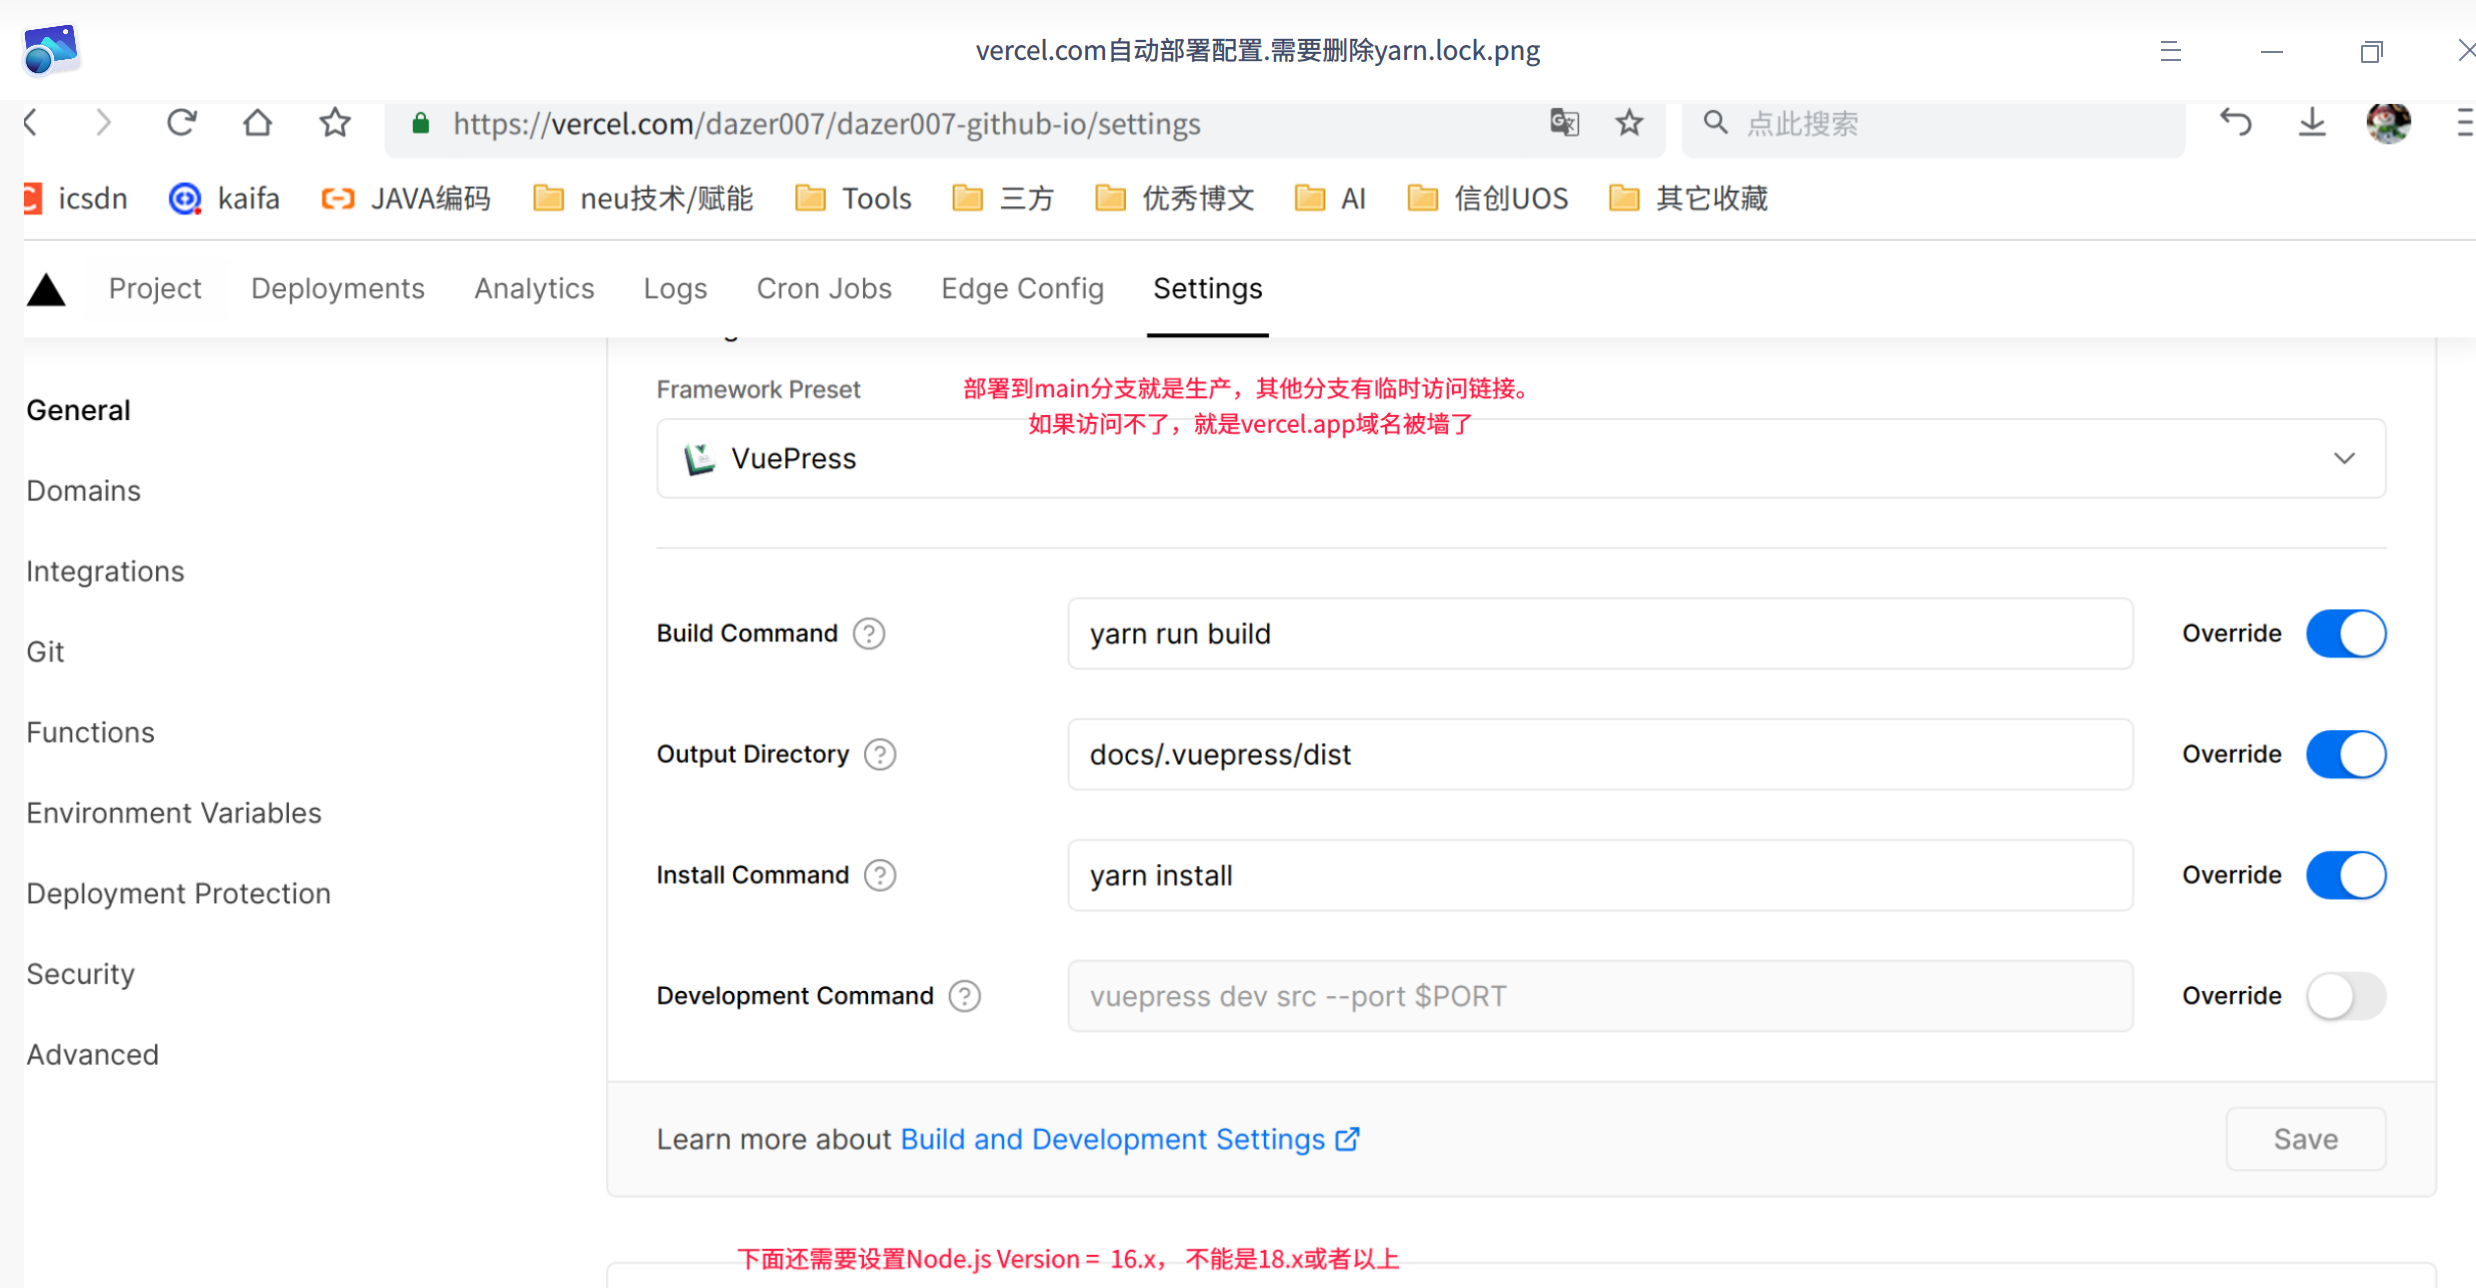Viewport: 2476px width, 1288px height.
Task: Open the Build Command help icon
Action: pos(869,633)
